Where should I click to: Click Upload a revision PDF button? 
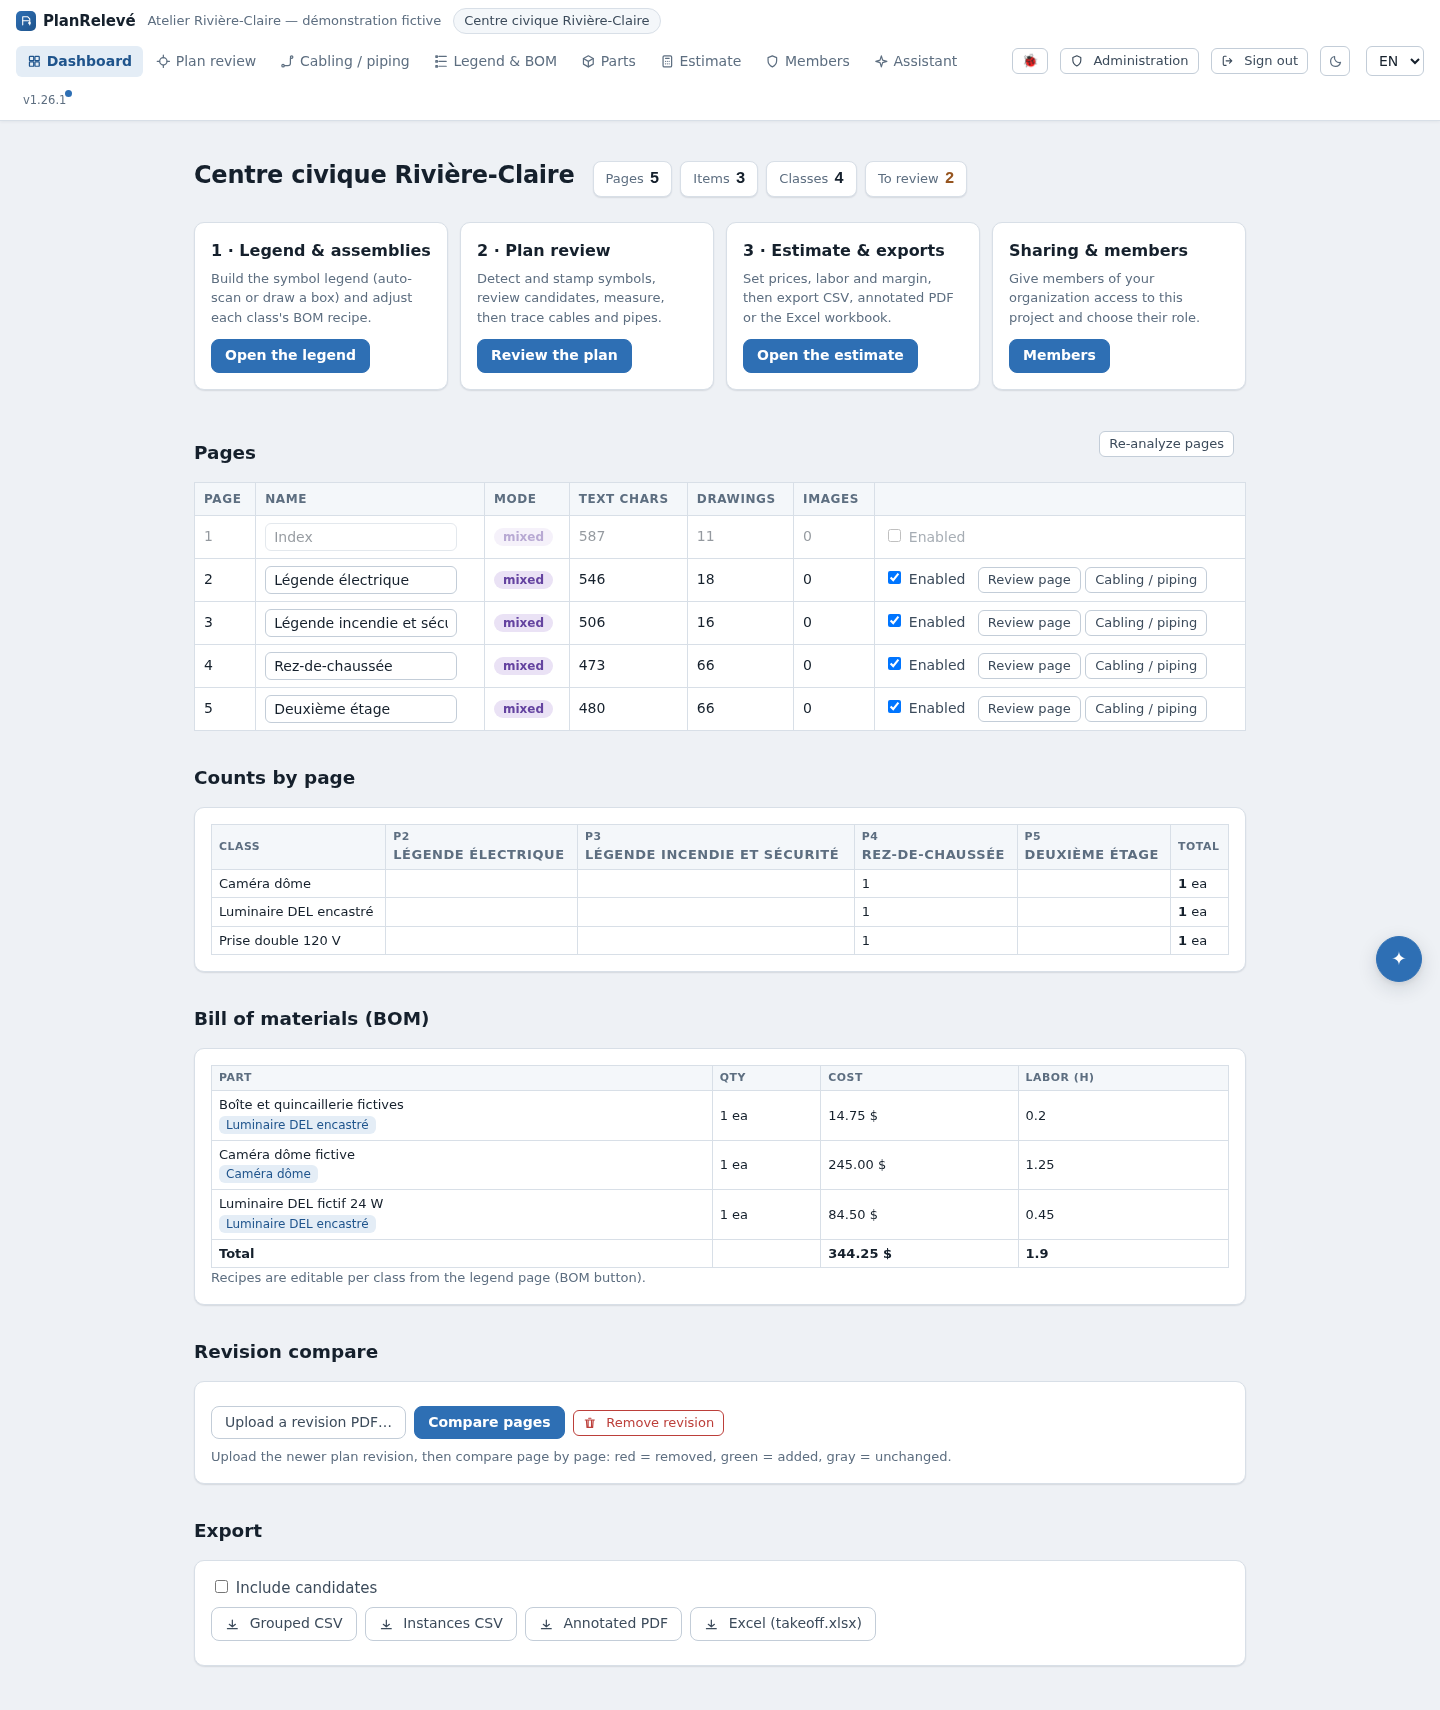point(308,1423)
